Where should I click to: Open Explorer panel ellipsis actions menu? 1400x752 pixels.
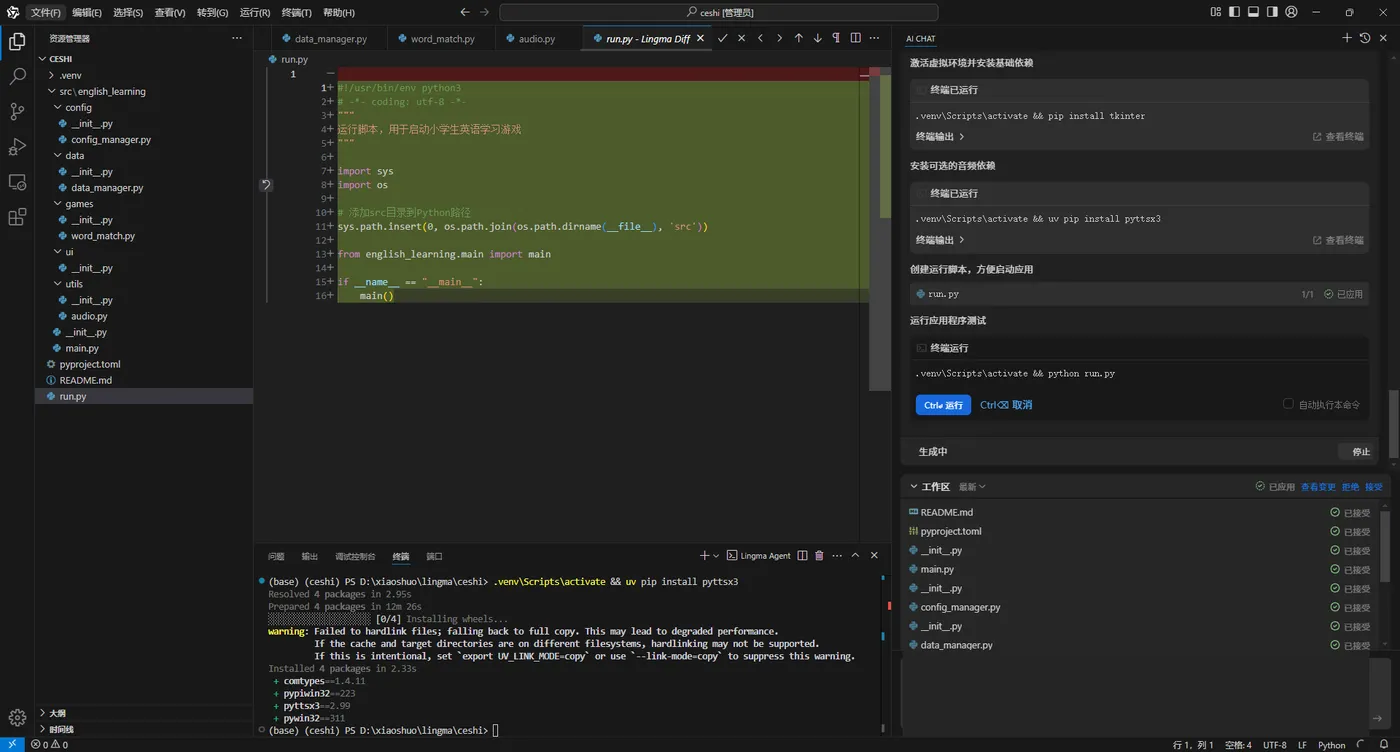pos(237,38)
